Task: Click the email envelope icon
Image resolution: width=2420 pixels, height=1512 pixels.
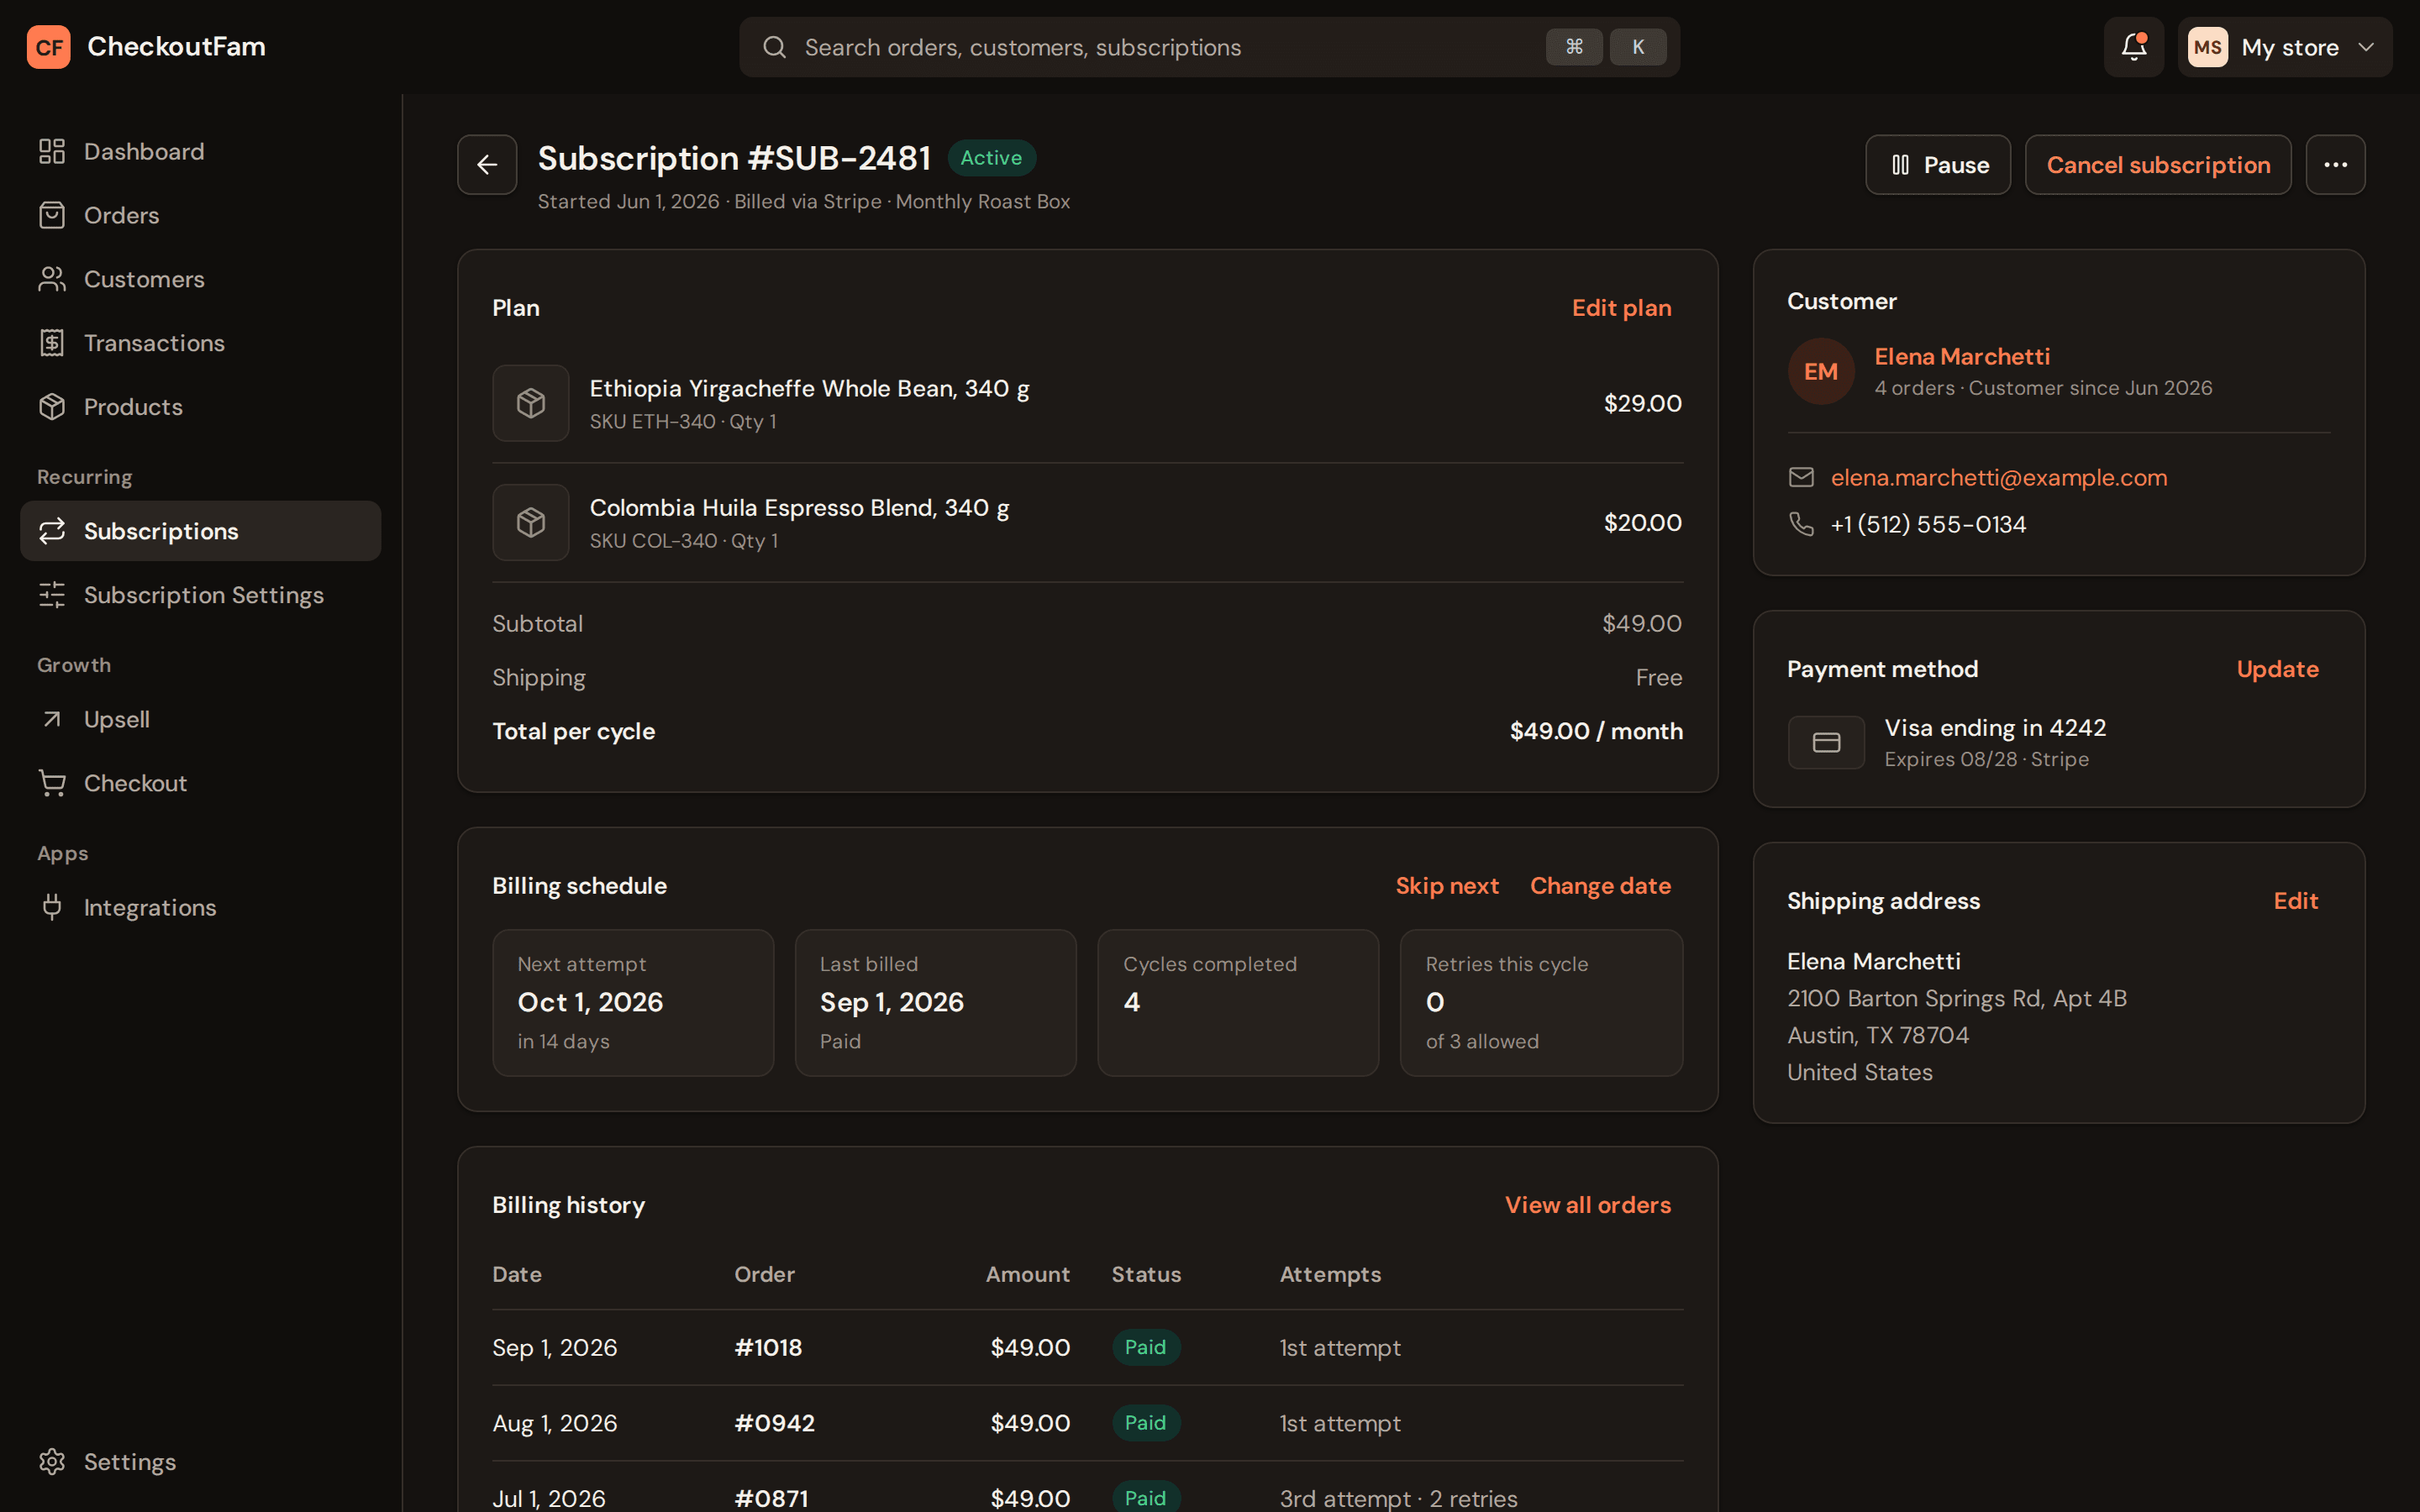Action: click(x=1801, y=478)
